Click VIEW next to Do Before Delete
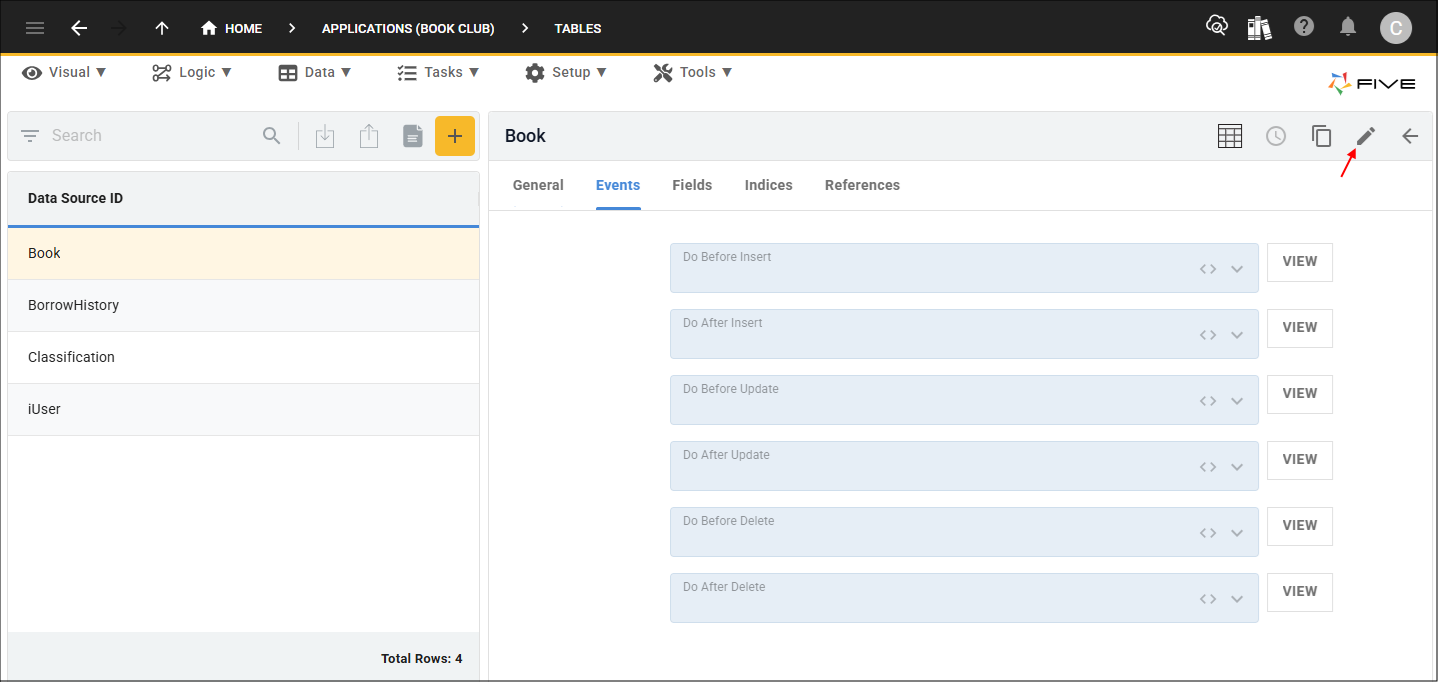This screenshot has height=682, width=1438. [1300, 526]
